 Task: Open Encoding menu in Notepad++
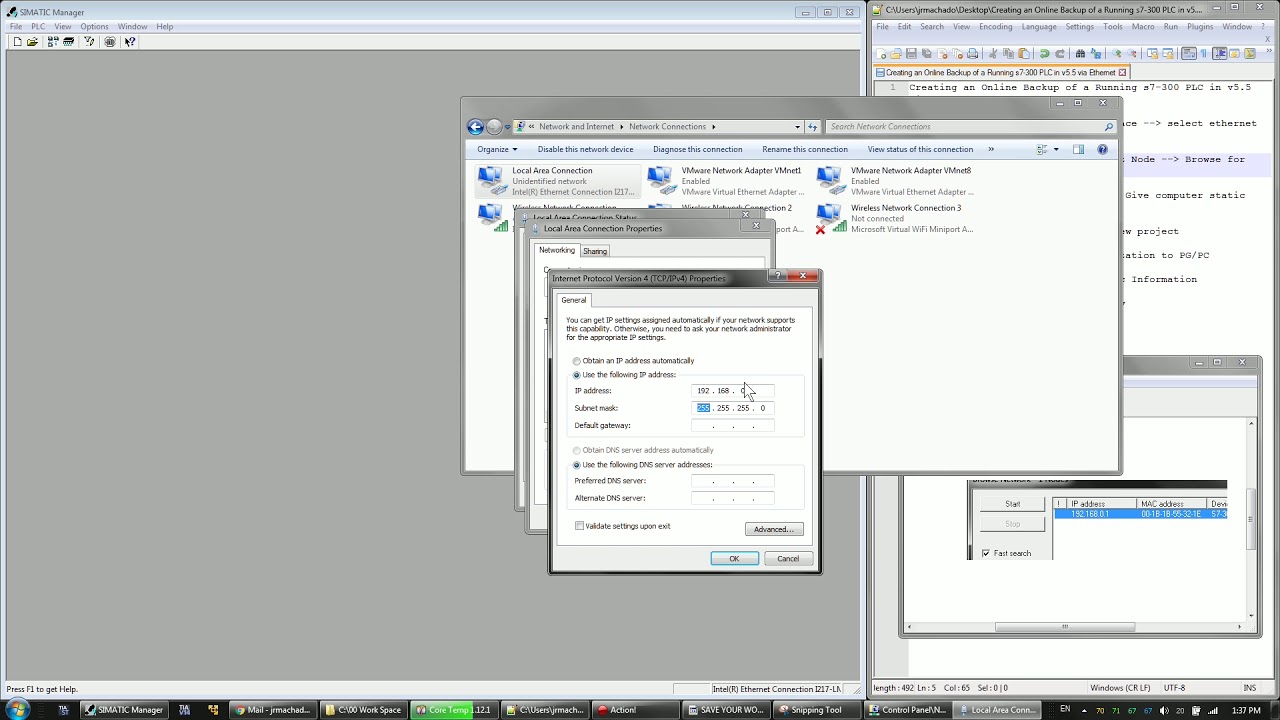click(996, 26)
